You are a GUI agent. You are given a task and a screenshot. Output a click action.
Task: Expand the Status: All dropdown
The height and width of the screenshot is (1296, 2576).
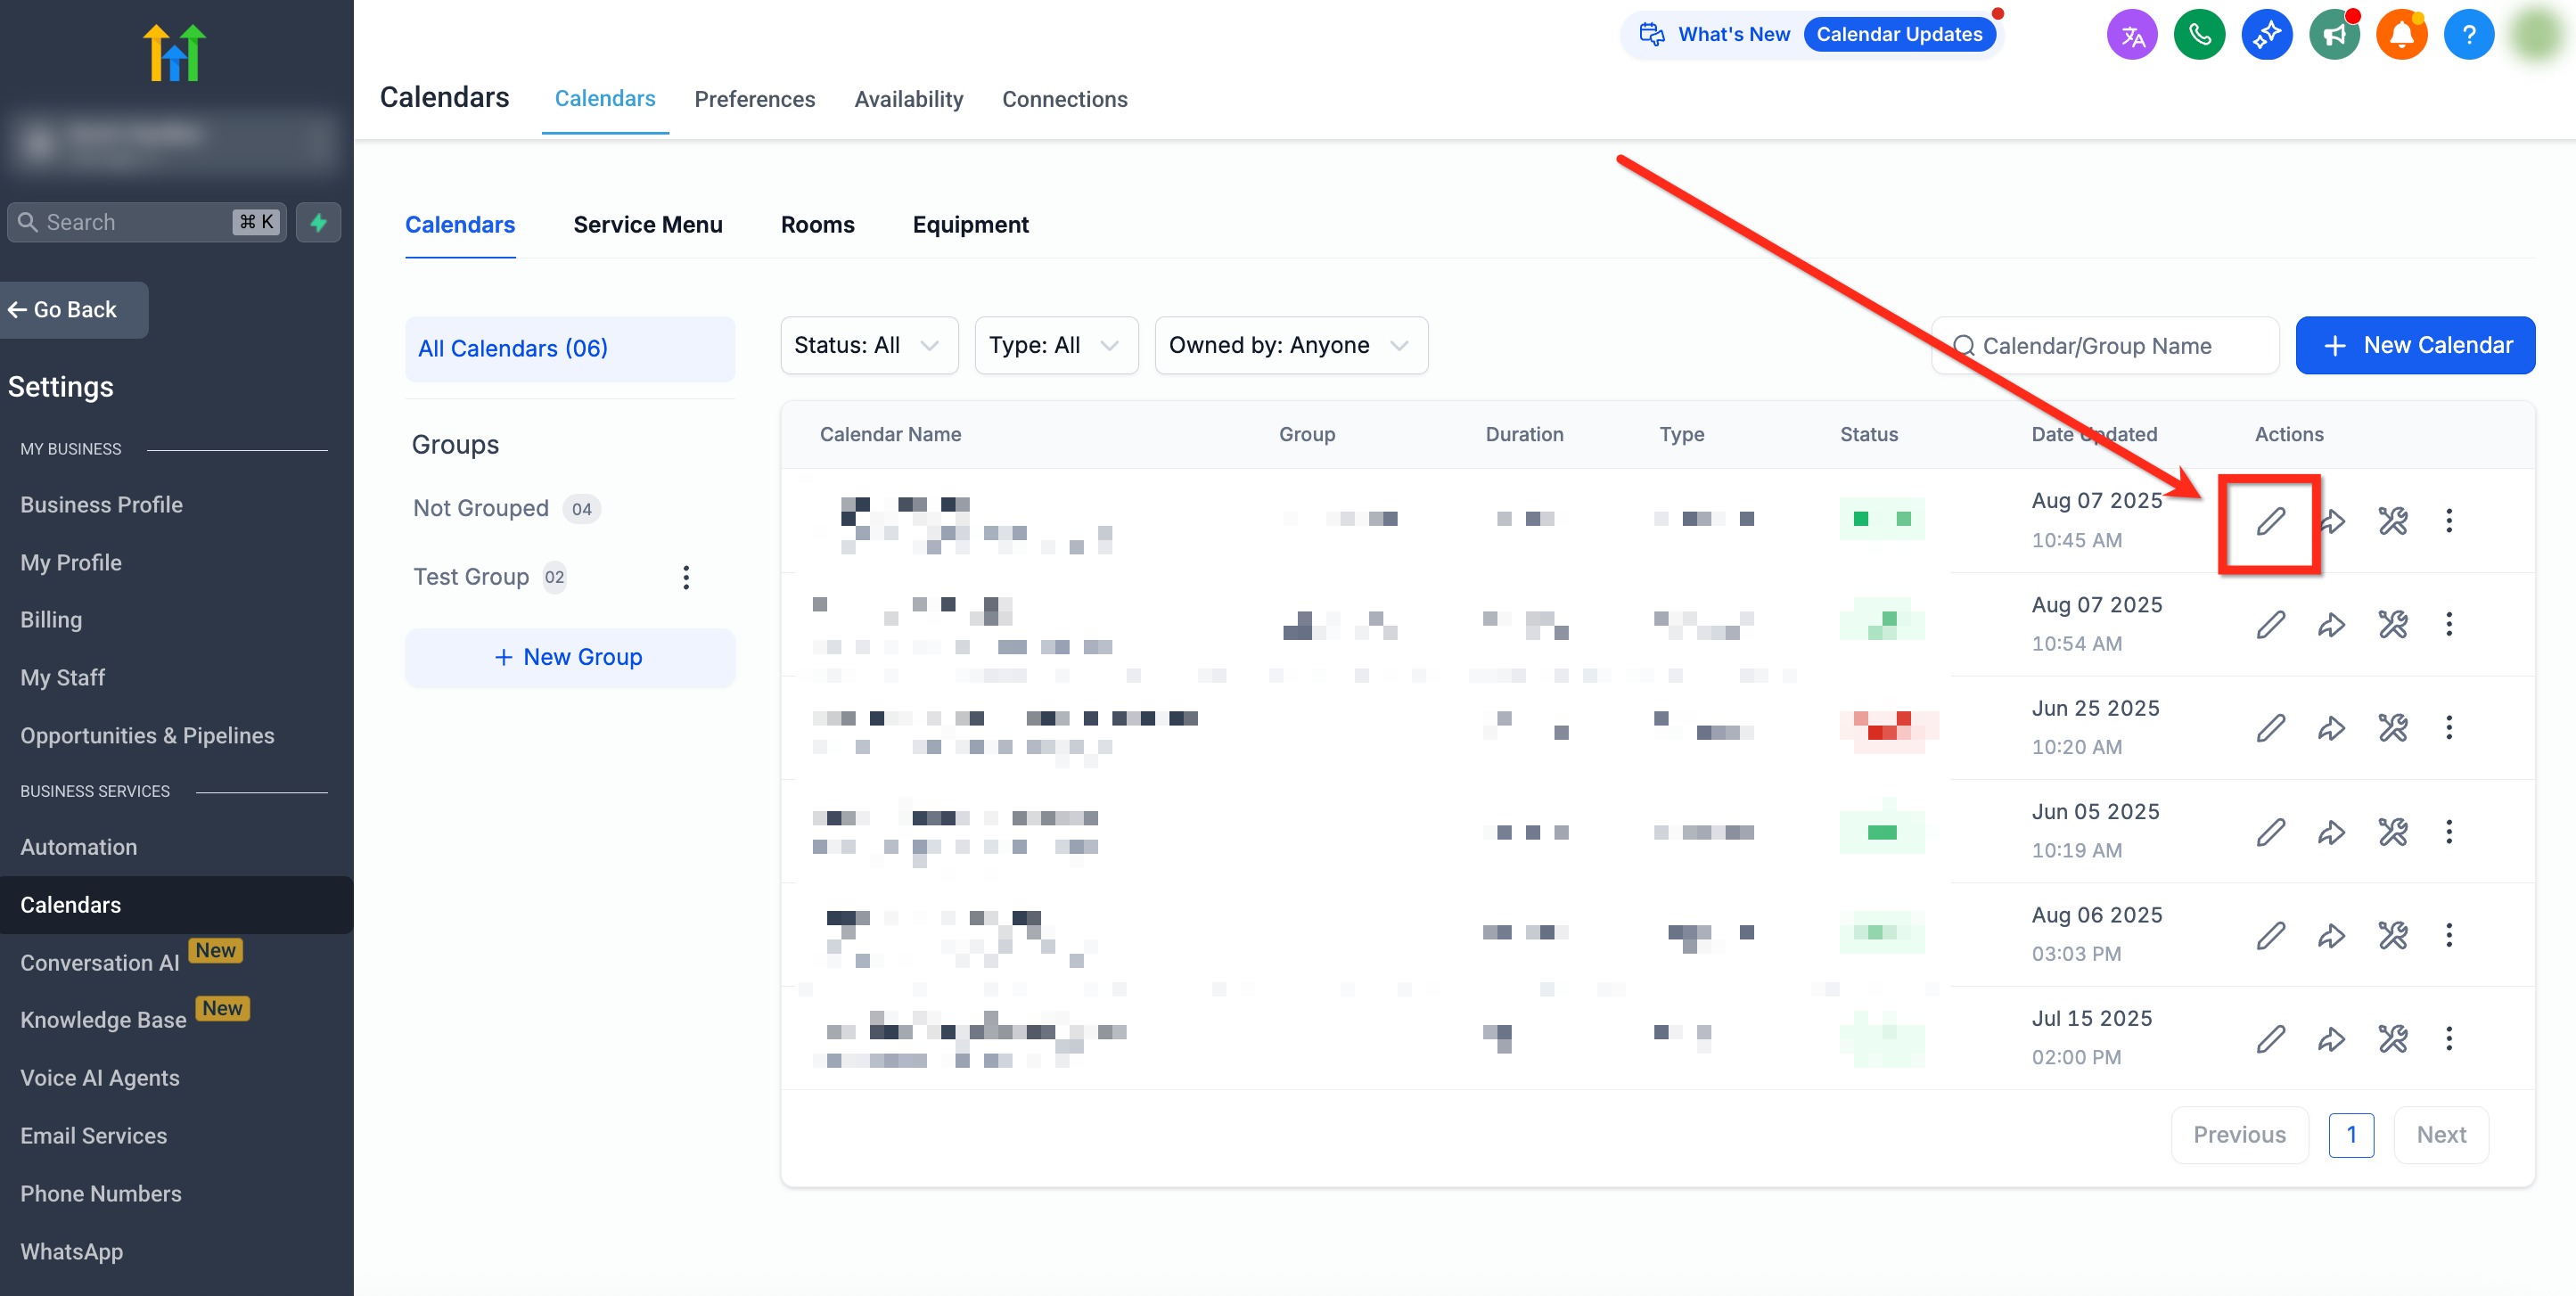click(868, 345)
